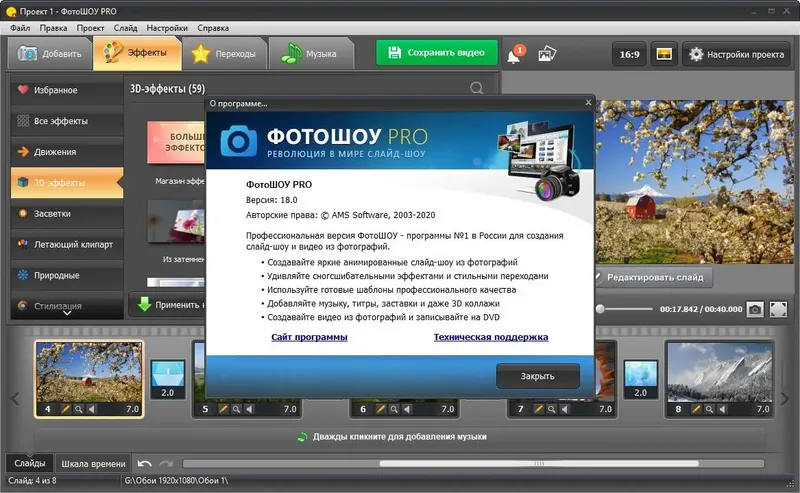Expand more effect categories with down chevron
The width and height of the screenshot is (800, 493).
tap(67, 313)
